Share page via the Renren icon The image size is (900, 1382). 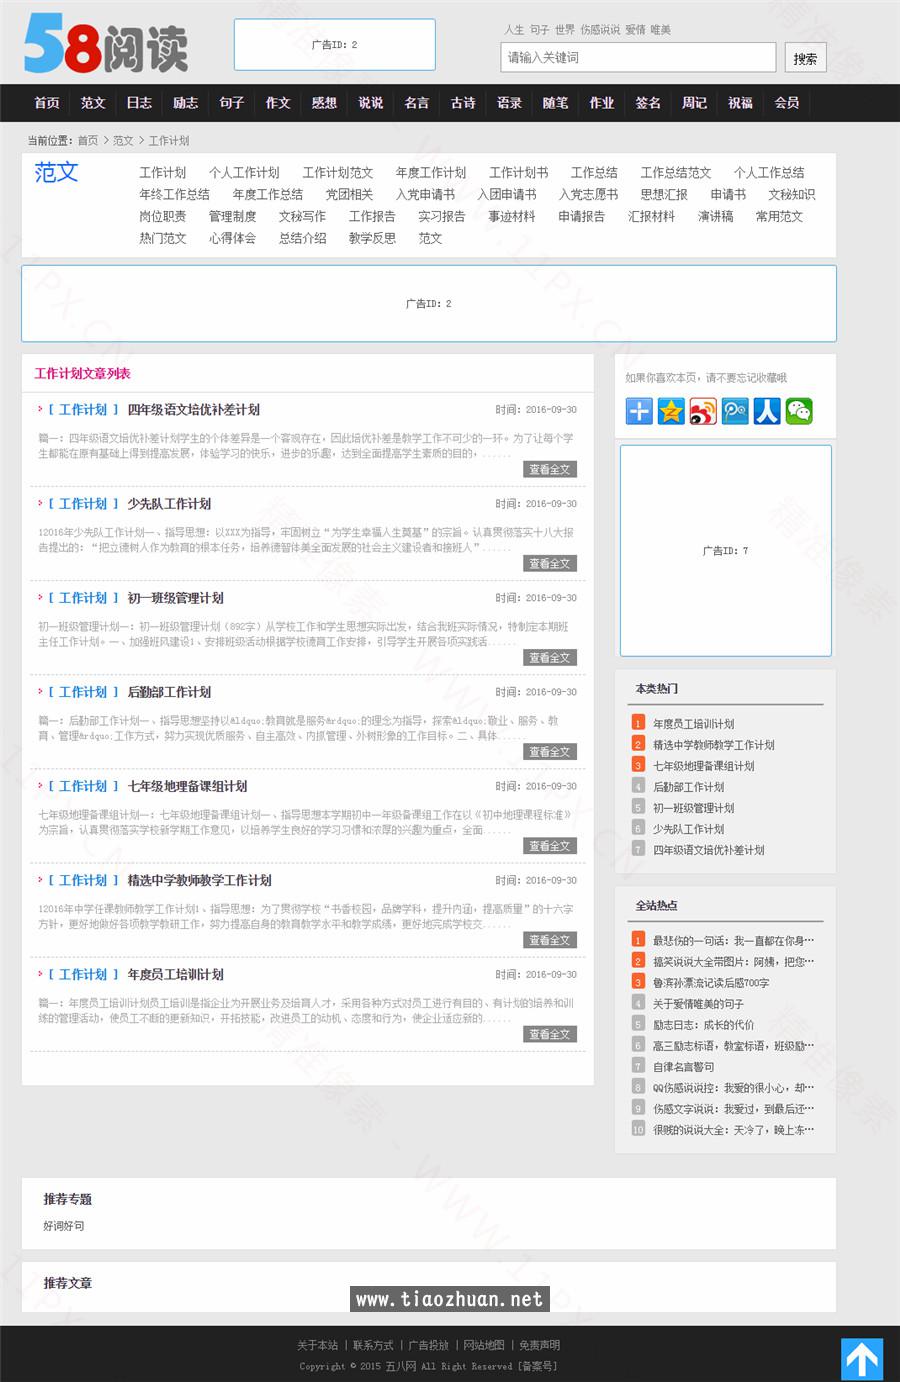pos(767,410)
